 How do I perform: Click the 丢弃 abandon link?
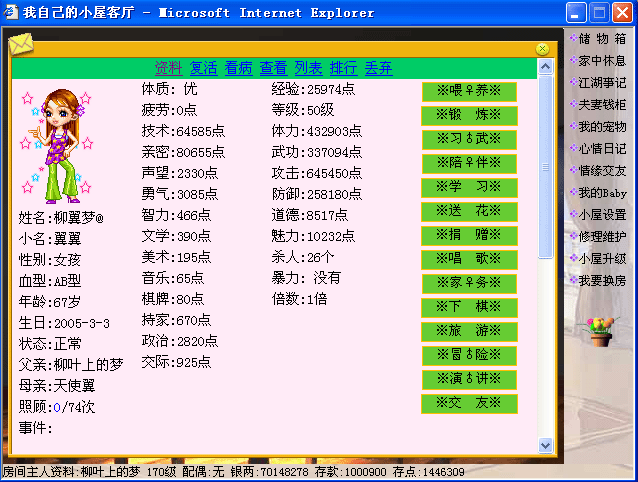point(378,68)
